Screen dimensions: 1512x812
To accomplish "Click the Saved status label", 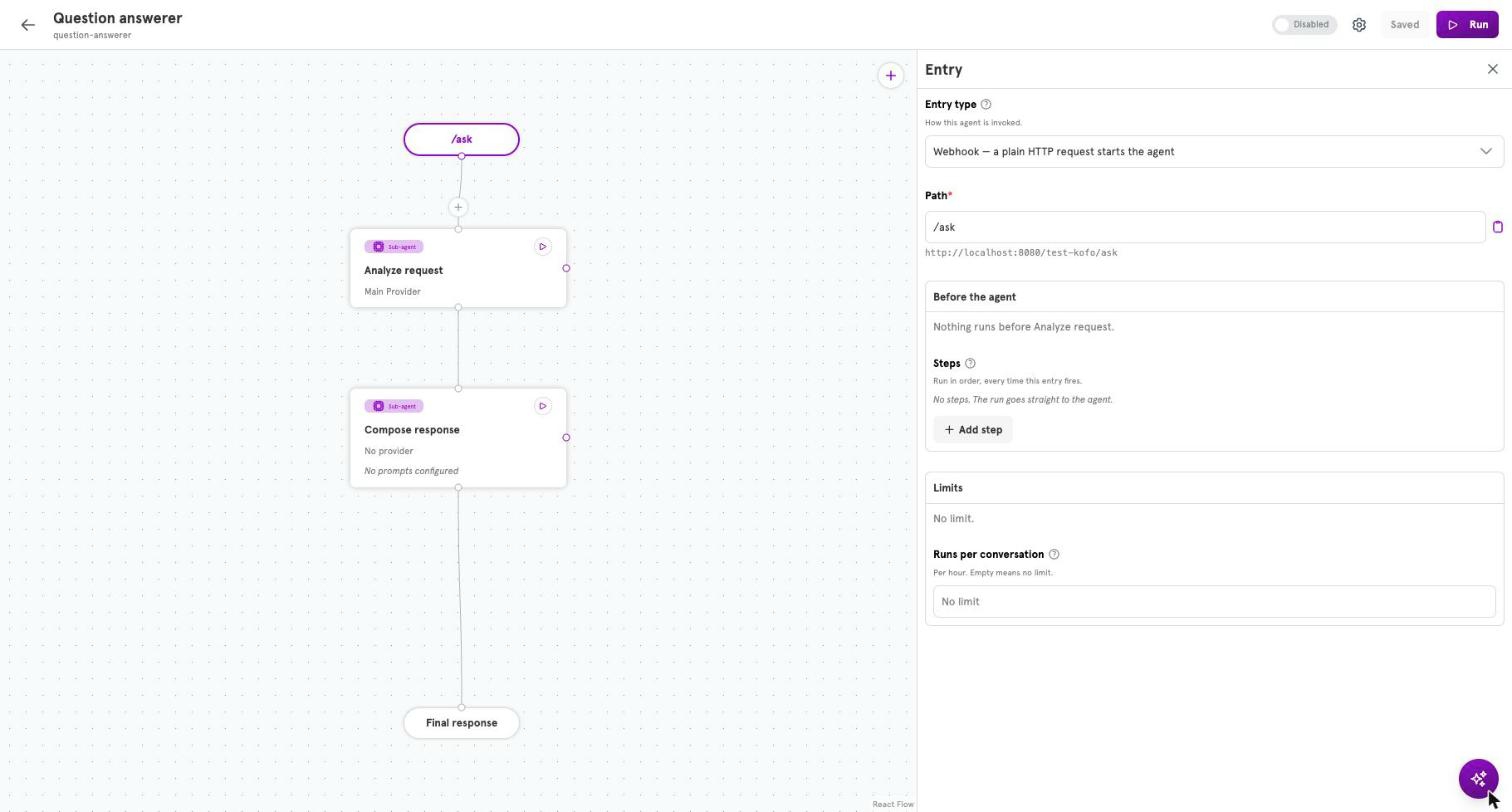I will [1404, 25].
